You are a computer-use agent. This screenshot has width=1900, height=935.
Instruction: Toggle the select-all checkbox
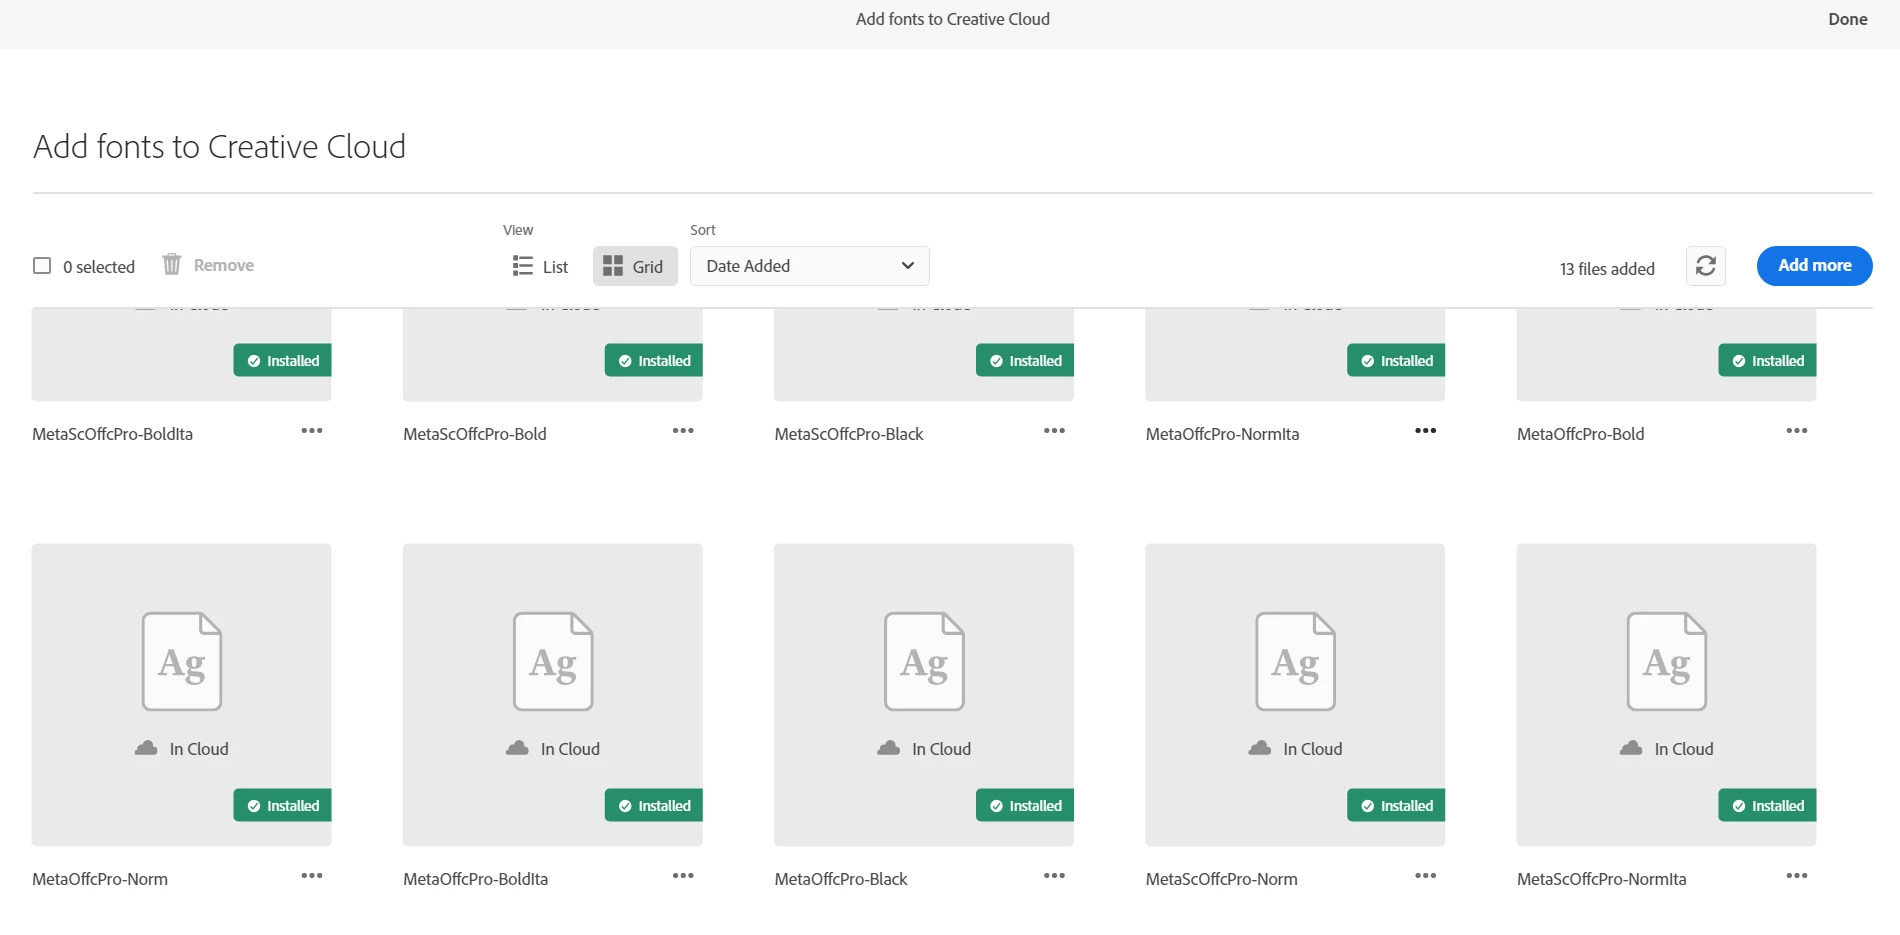[x=42, y=266]
